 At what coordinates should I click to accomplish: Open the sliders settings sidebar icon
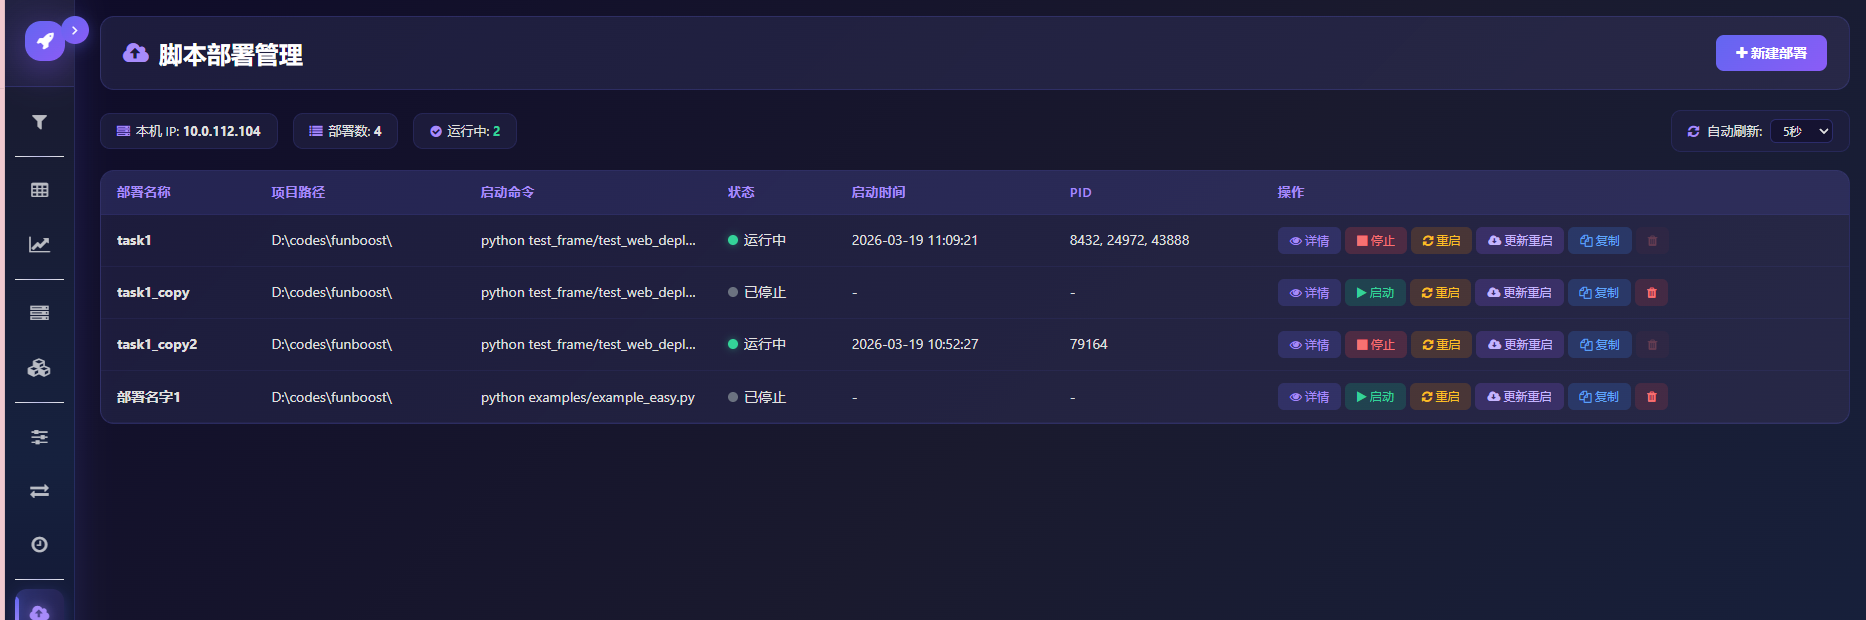pos(39,437)
